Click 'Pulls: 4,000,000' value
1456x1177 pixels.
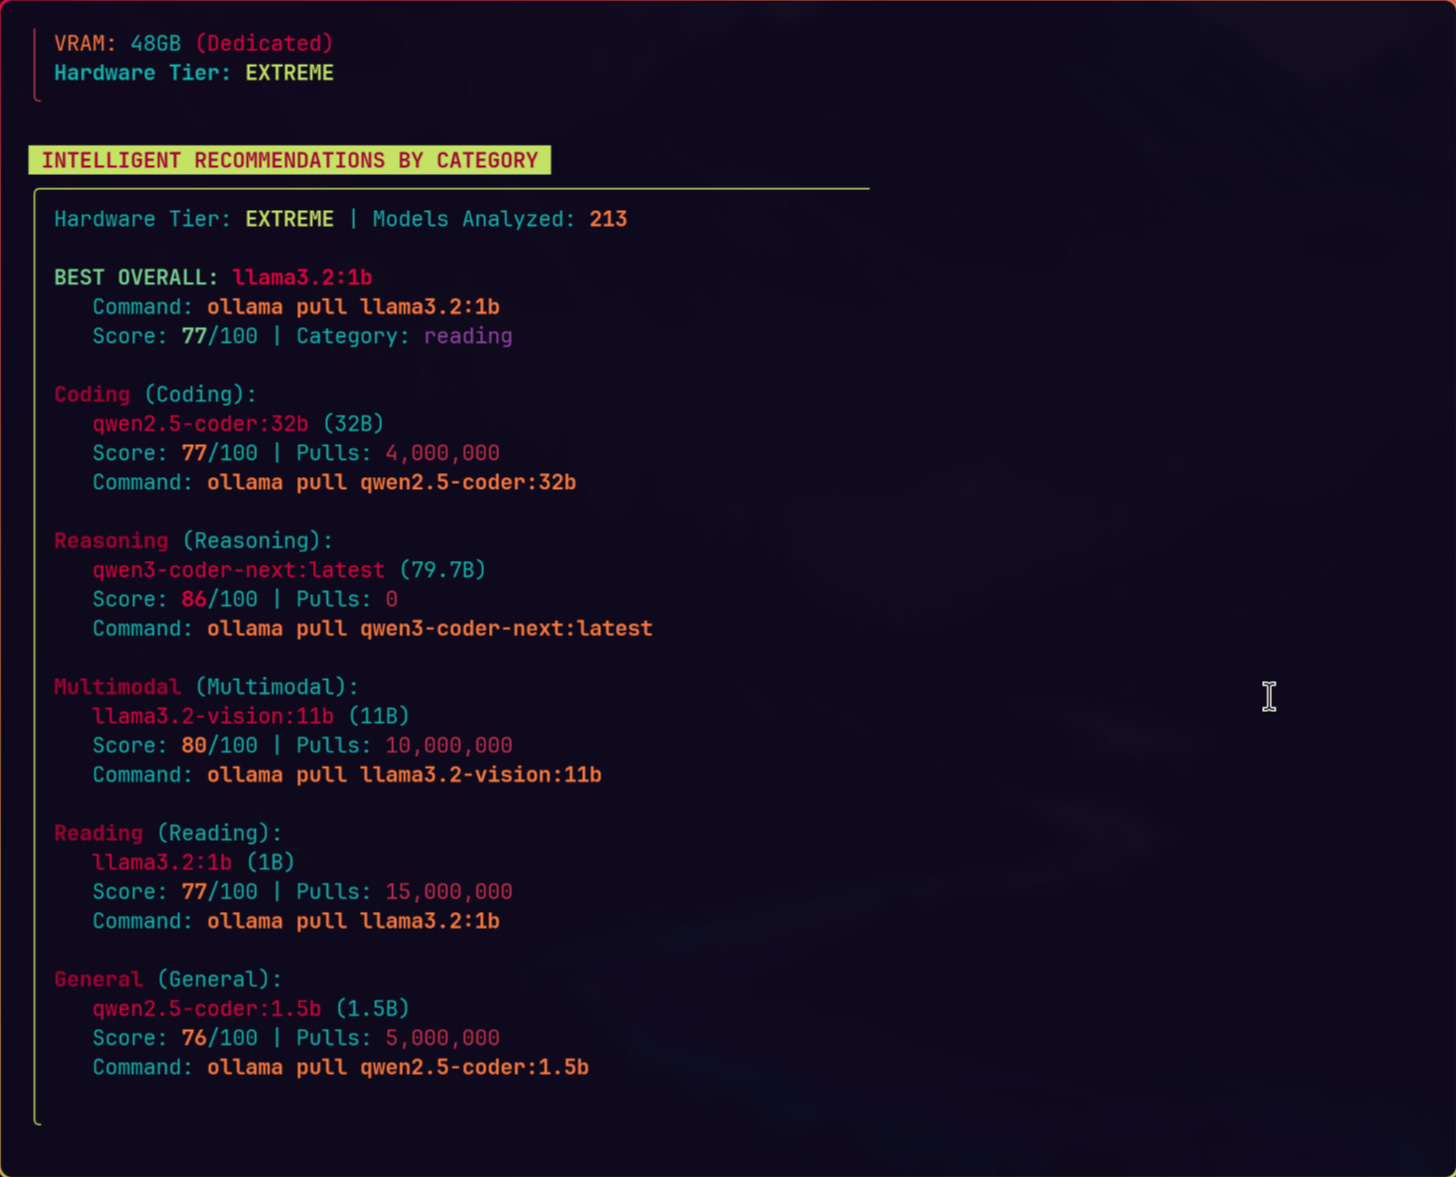click(398, 453)
